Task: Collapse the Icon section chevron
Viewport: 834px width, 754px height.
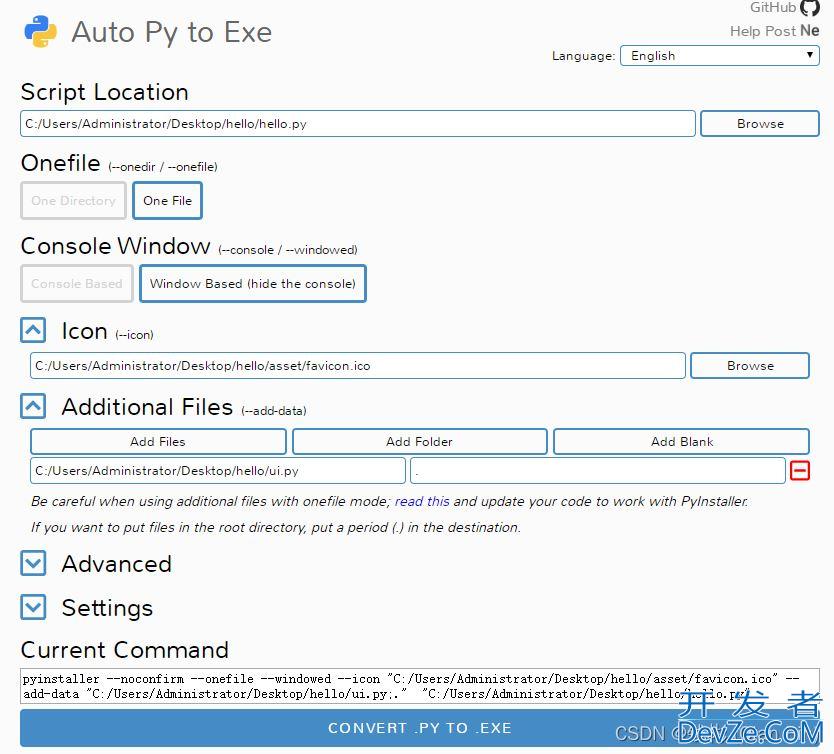Action: point(33,330)
